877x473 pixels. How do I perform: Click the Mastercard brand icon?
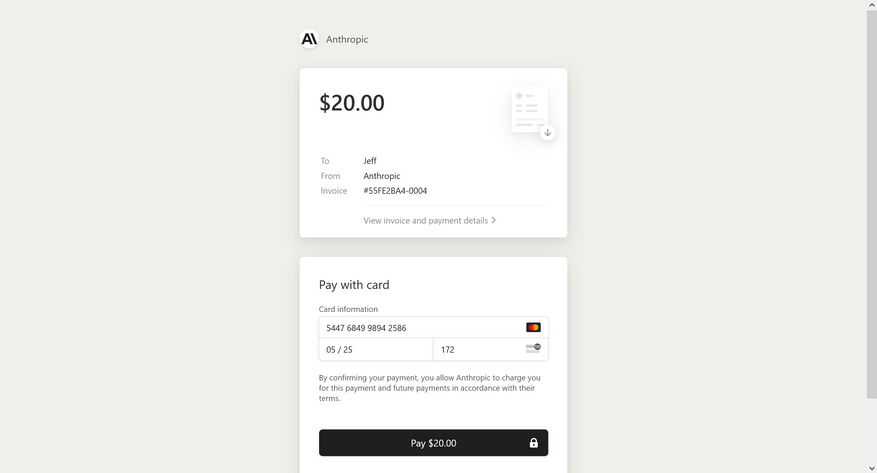pos(533,327)
